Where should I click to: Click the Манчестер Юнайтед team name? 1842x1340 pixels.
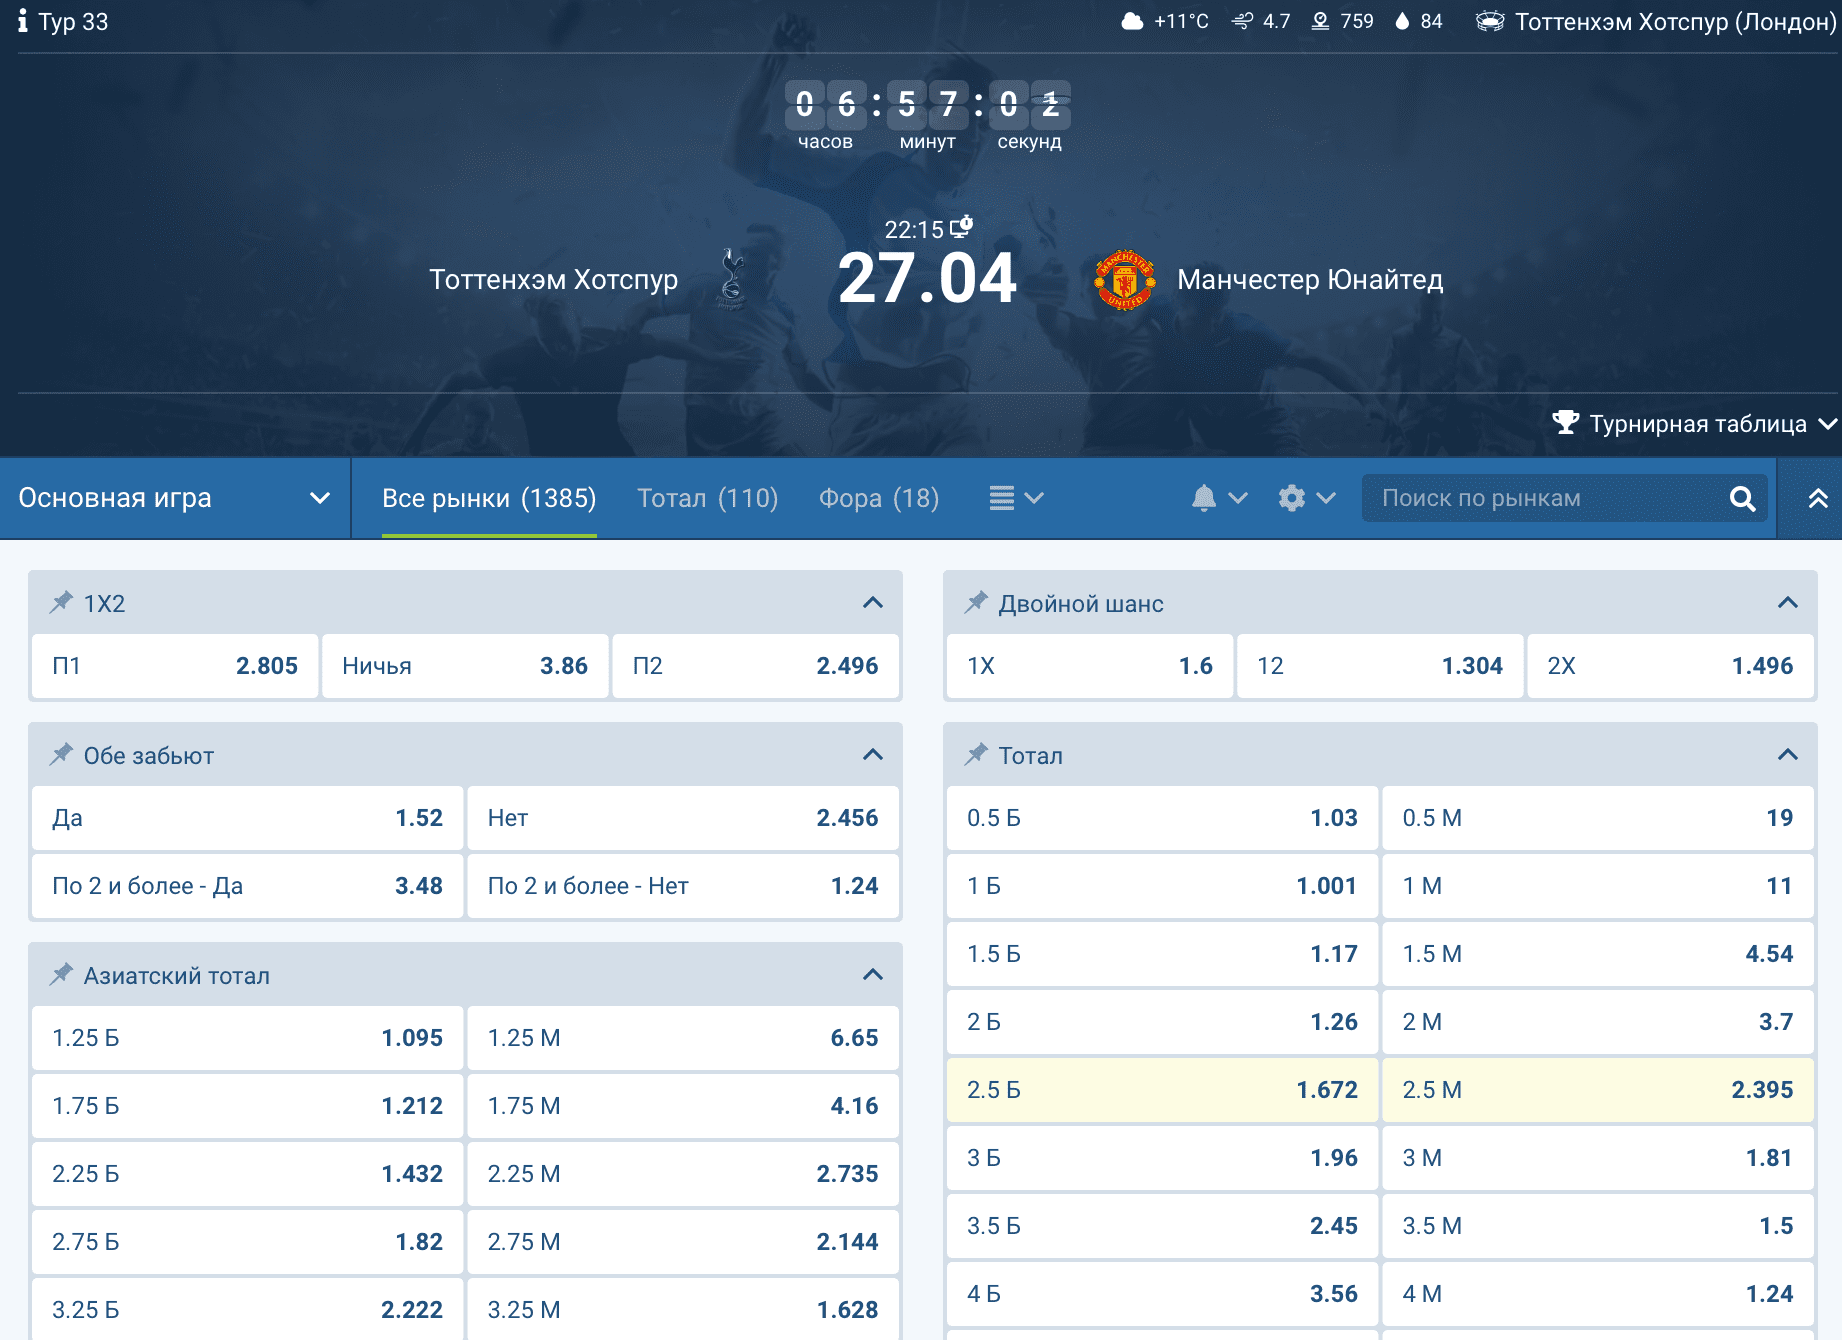pyautogui.click(x=1310, y=280)
